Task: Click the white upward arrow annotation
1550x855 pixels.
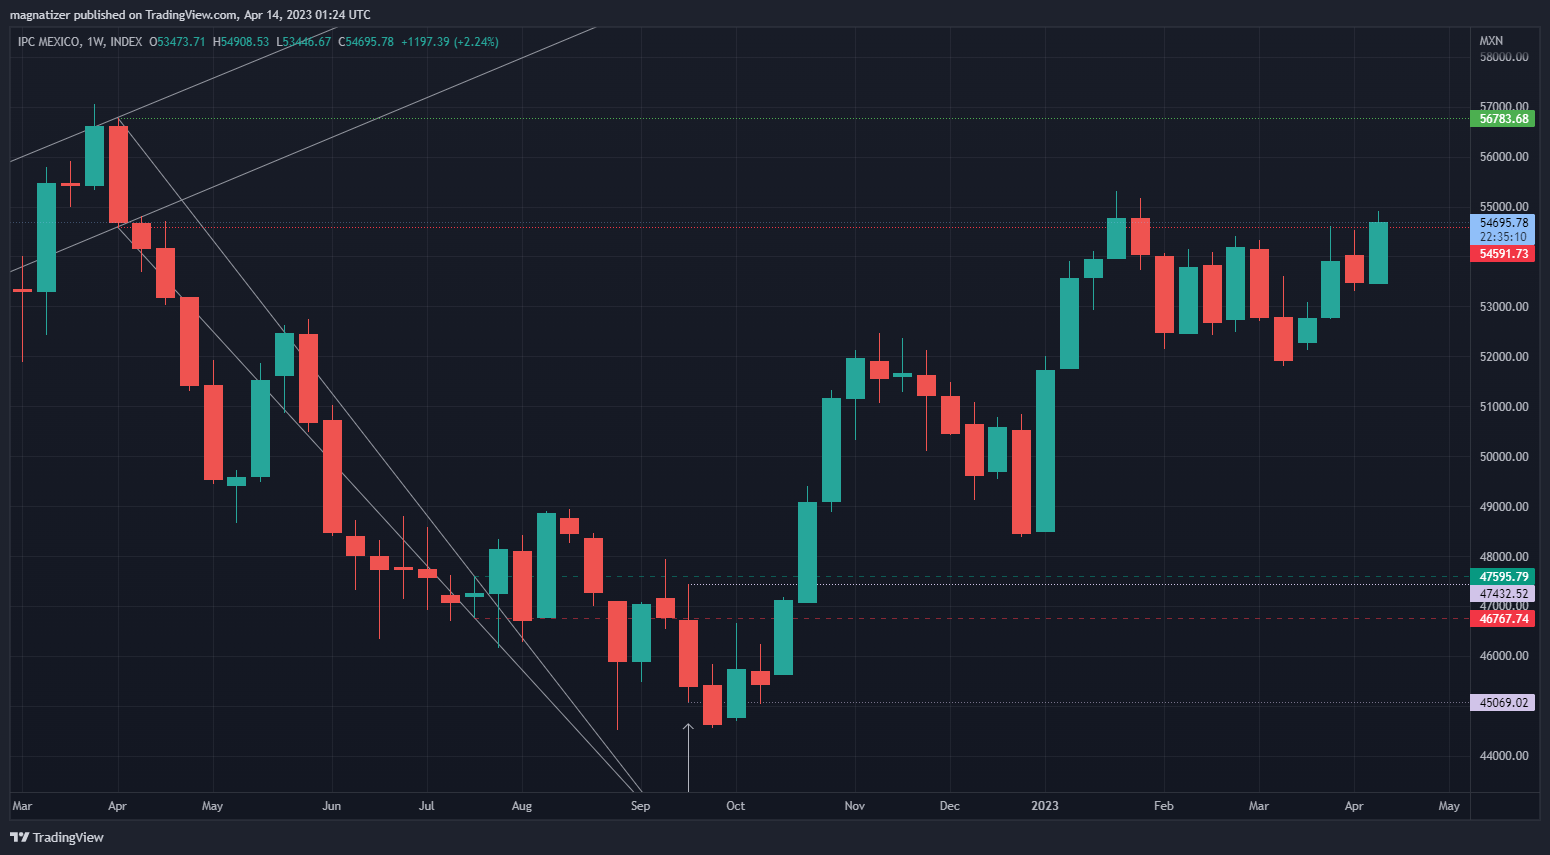Action: pos(688,755)
